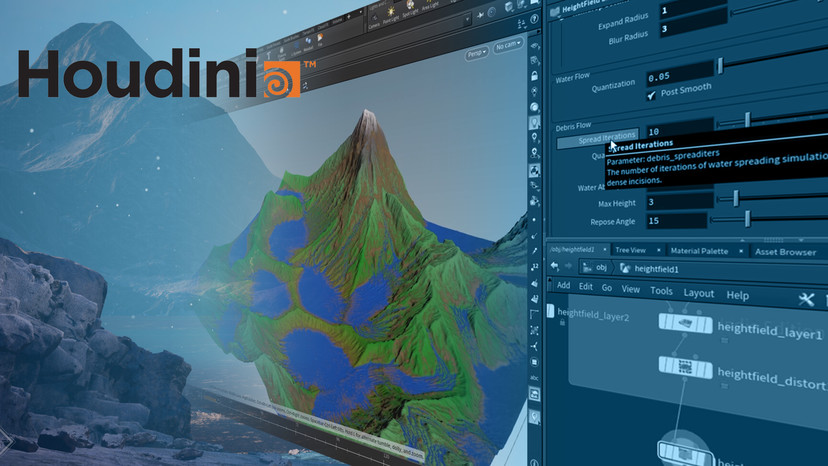Click the Water Flow section label
Viewport: 828px width, 466px height.
[572, 78]
